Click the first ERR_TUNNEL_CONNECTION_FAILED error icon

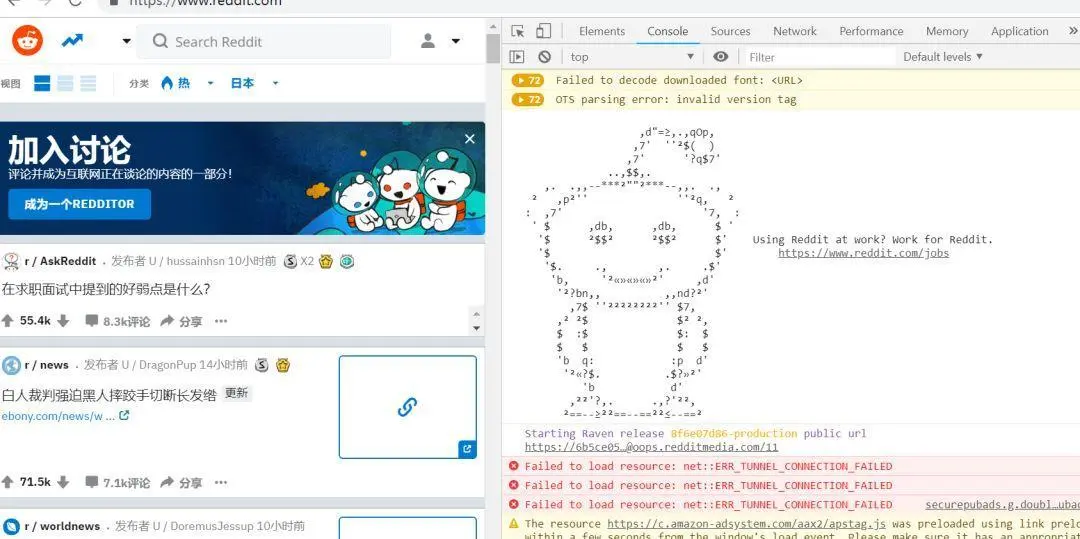[513, 466]
